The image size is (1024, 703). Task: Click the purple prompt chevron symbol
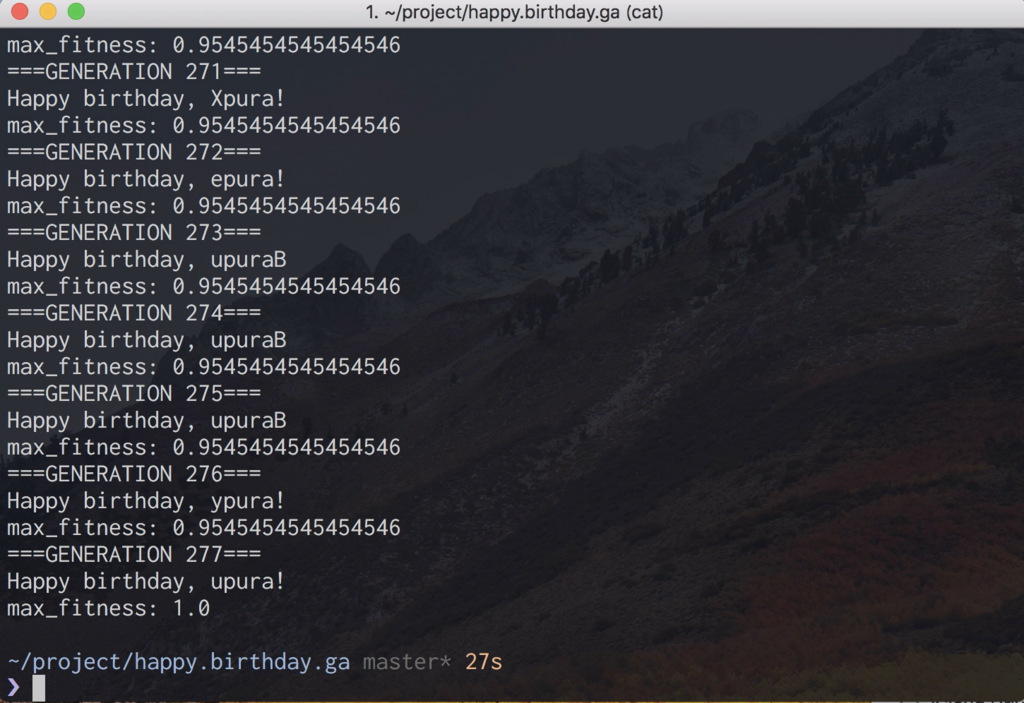pyautogui.click(x=13, y=687)
